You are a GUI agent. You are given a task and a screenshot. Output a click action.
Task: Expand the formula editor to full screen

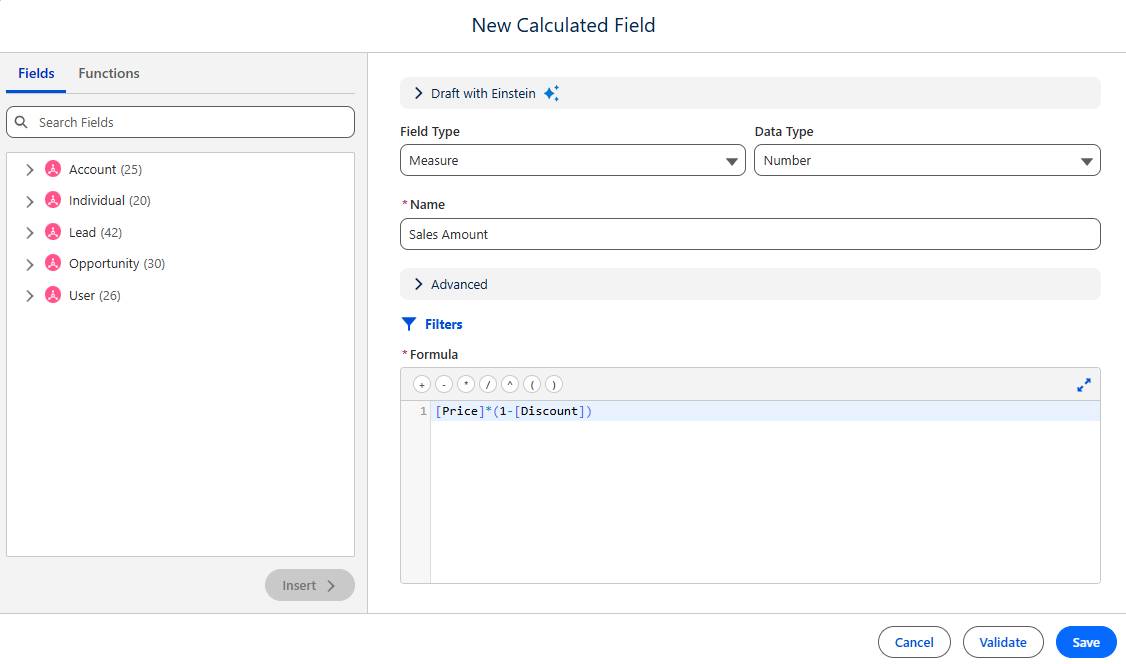pos(1084,384)
